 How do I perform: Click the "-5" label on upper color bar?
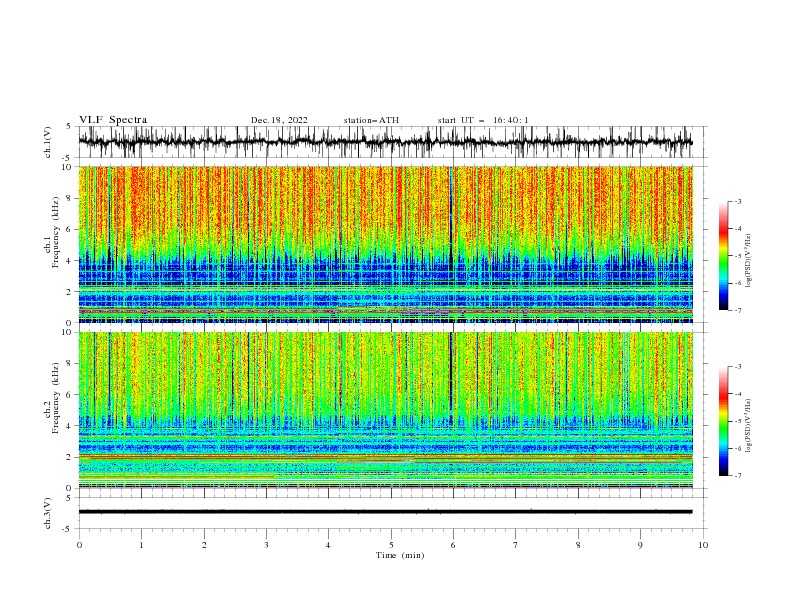[737, 256]
